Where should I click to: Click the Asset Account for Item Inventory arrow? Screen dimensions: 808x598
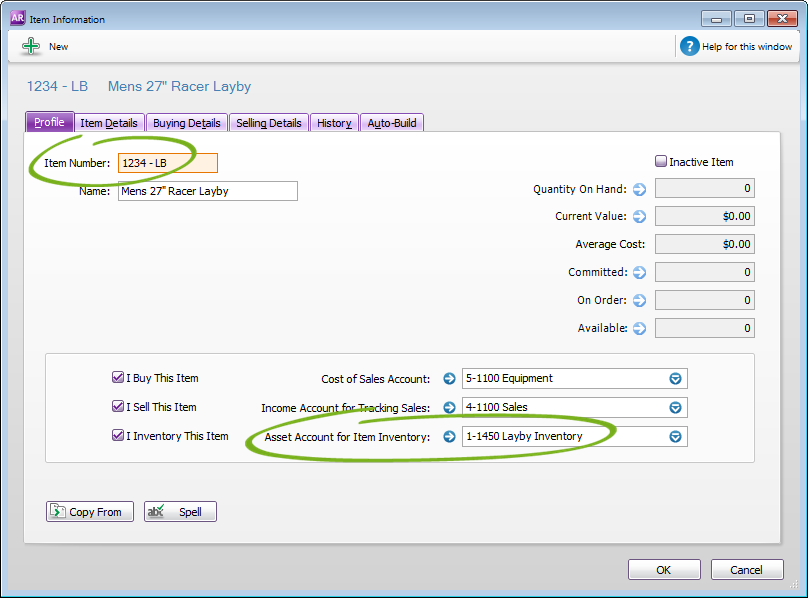tap(449, 436)
